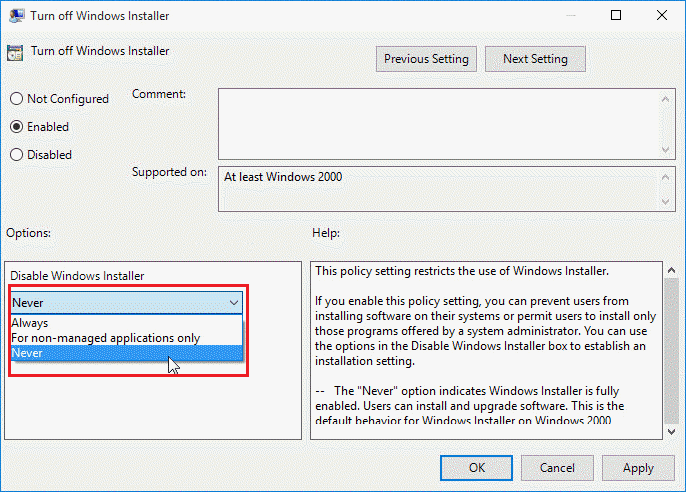Maximize the Turn off Windows Installer window
Image resolution: width=686 pixels, height=492 pixels.
click(616, 15)
